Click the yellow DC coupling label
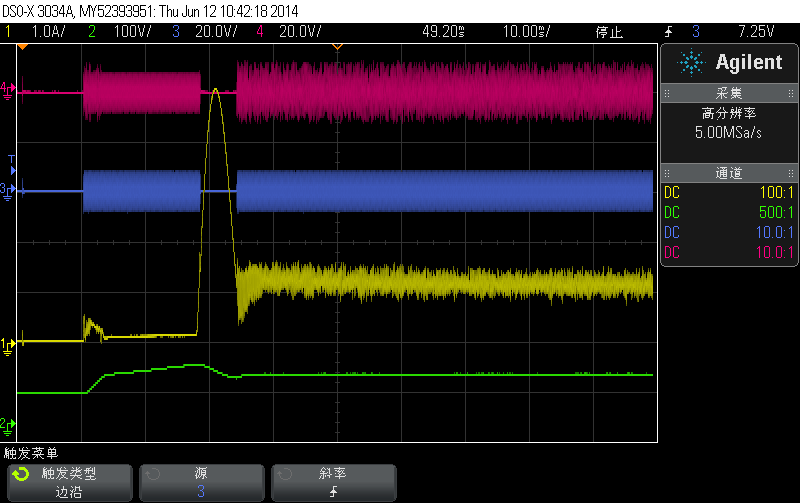The image size is (800, 503). (x=672, y=192)
